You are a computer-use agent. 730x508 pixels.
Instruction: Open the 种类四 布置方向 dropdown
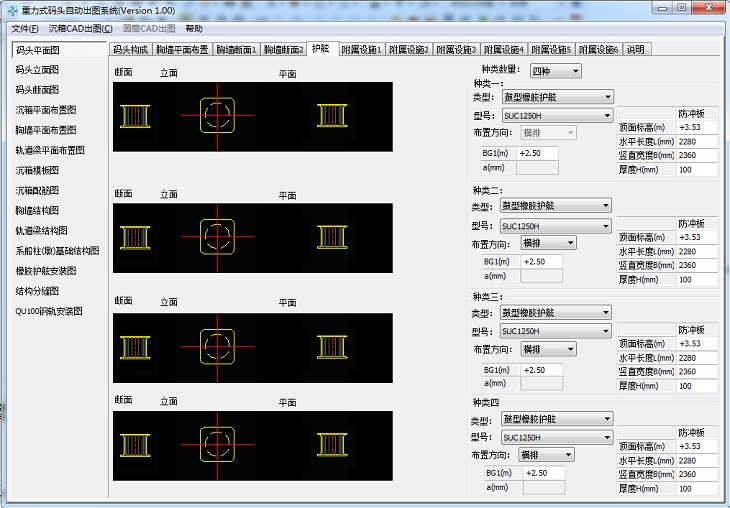(x=547, y=454)
